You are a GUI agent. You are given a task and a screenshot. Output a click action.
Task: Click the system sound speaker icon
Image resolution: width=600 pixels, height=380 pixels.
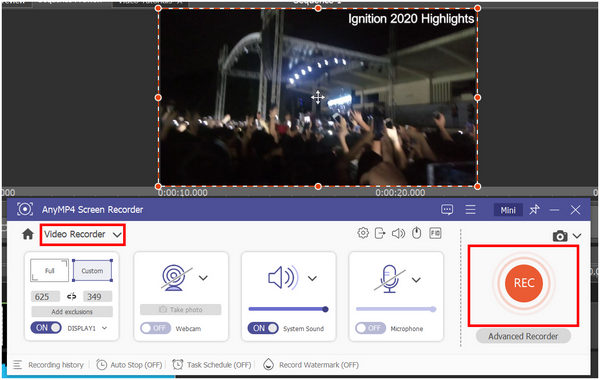pos(283,277)
